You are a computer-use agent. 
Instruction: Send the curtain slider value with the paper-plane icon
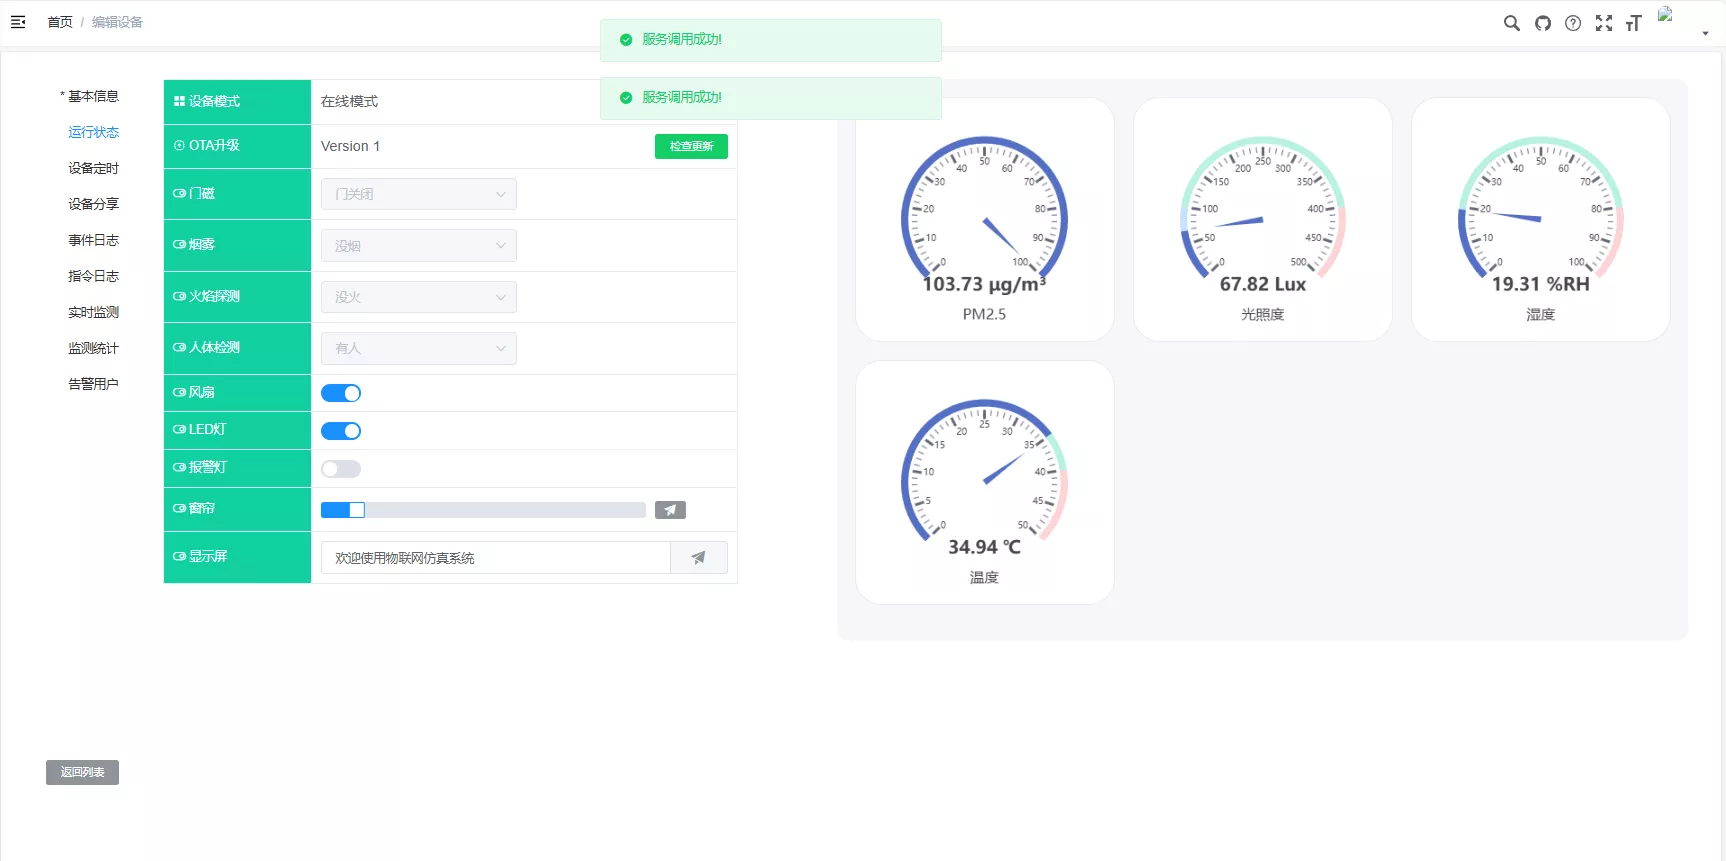tap(670, 510)
